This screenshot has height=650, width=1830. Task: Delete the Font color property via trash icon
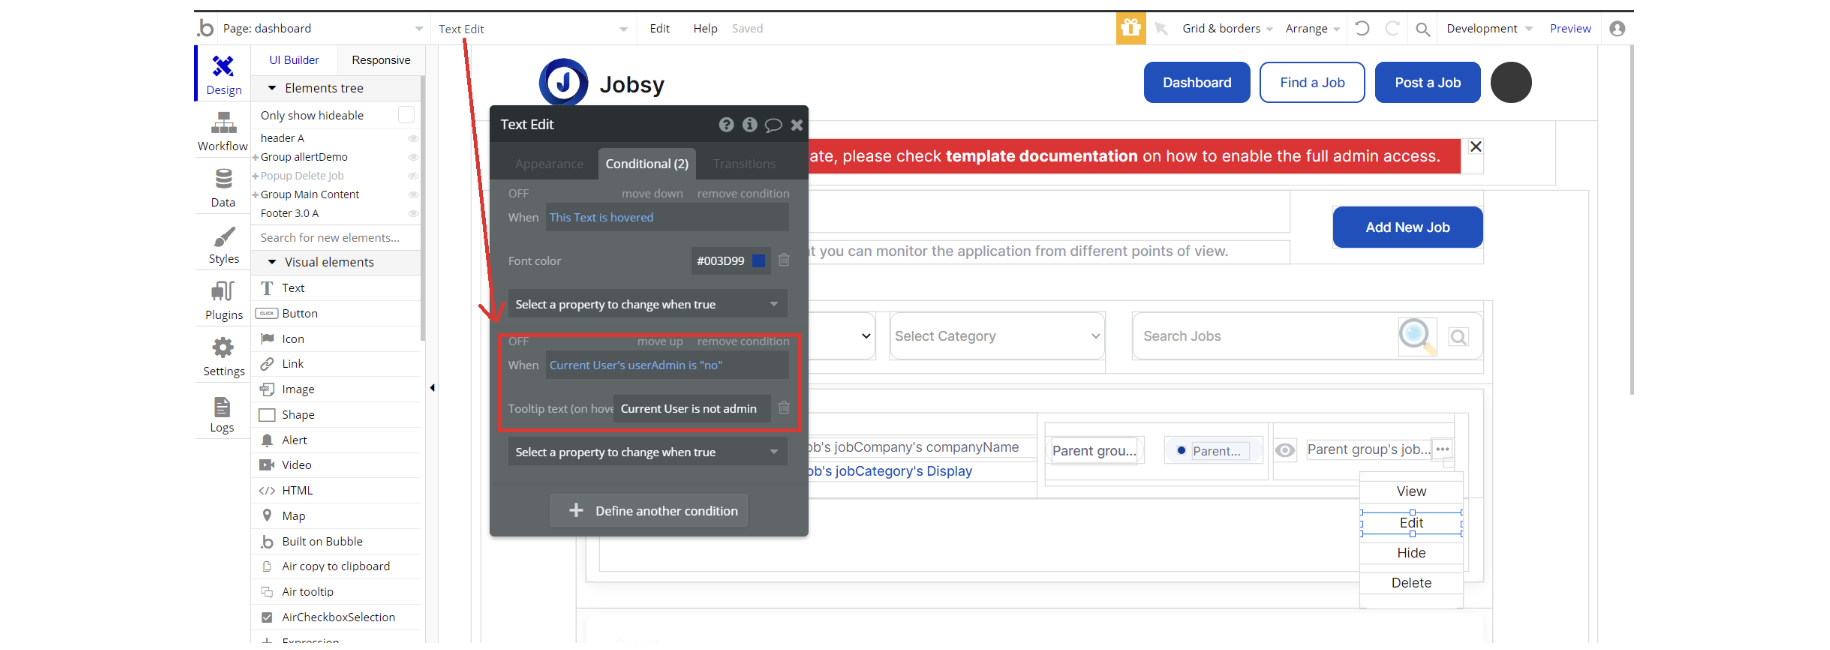(784, 260)
